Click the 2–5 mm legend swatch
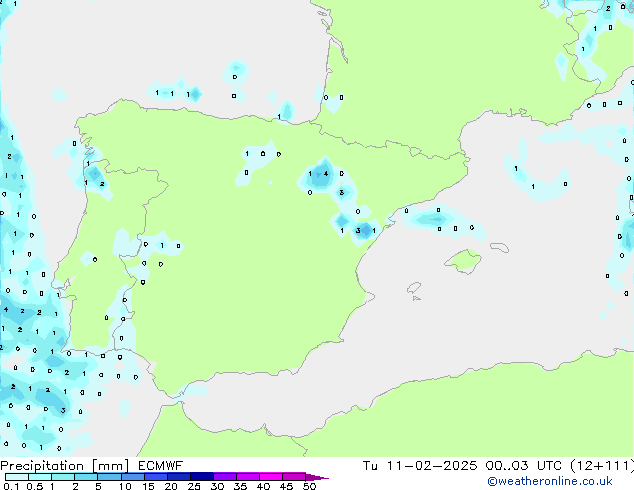The image size is (634, 490). click(x=86, y=477)
